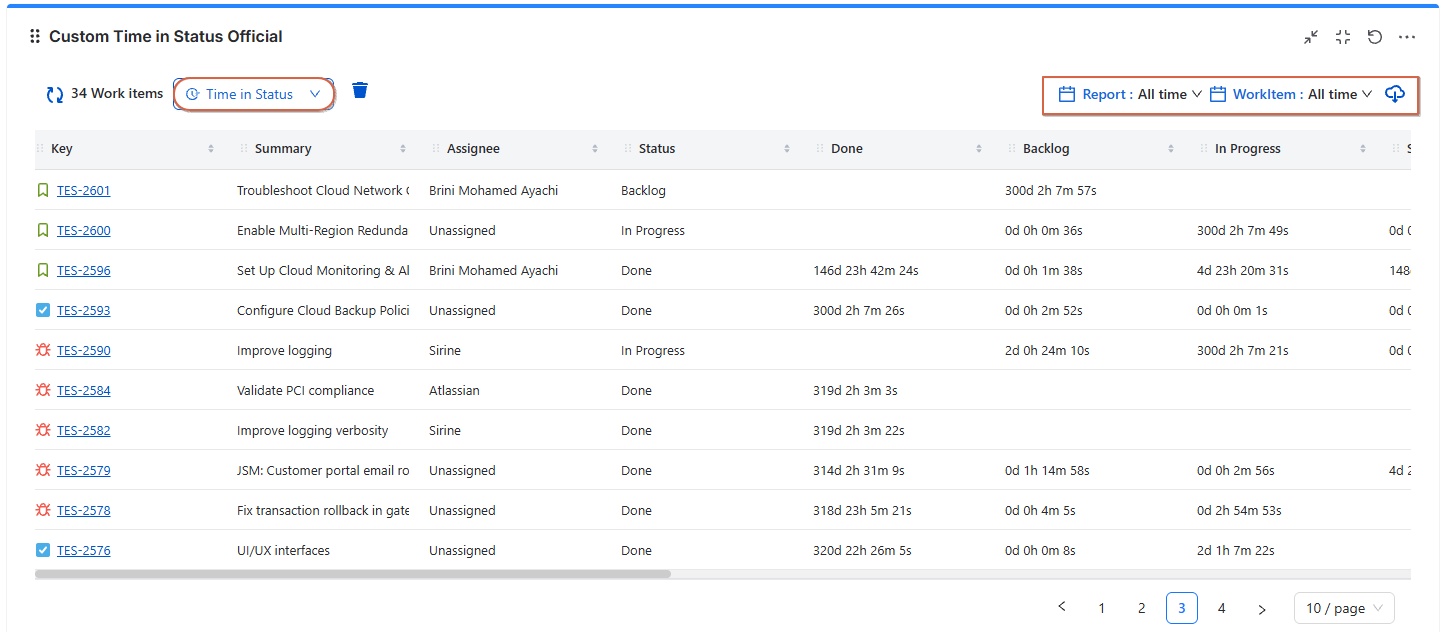Click the bug icon beside TES-2579
The height and width of the screenshot is (632, 1446).
(42, 470)
